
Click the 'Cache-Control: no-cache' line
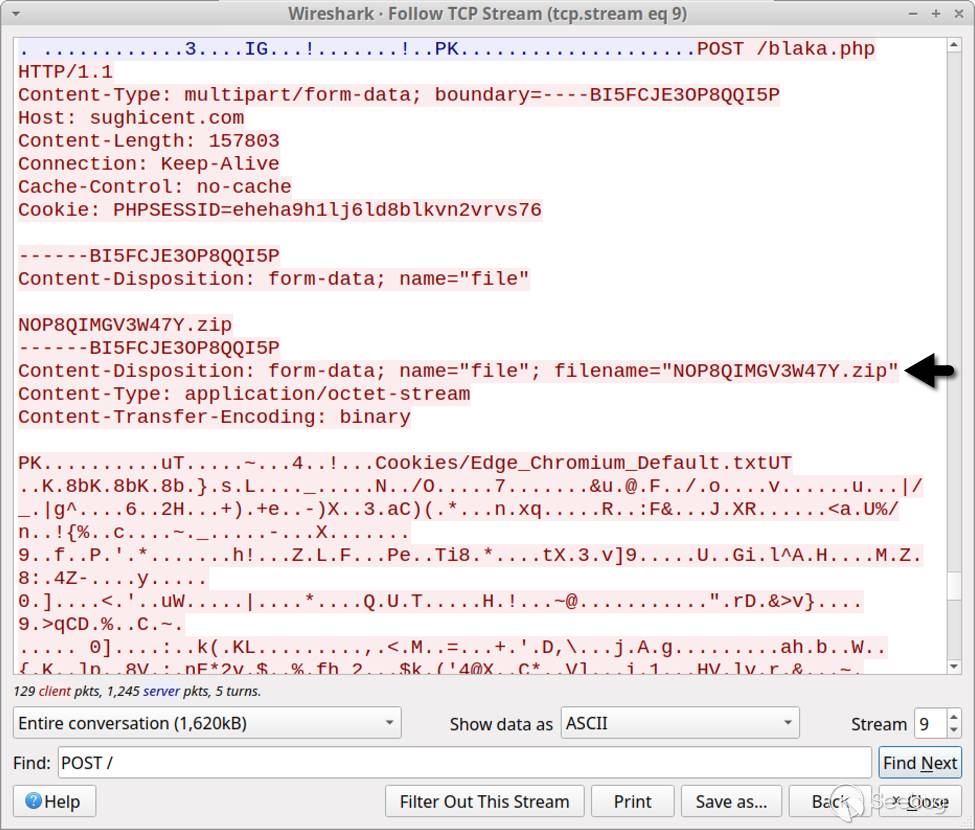(x=155, y=187)
